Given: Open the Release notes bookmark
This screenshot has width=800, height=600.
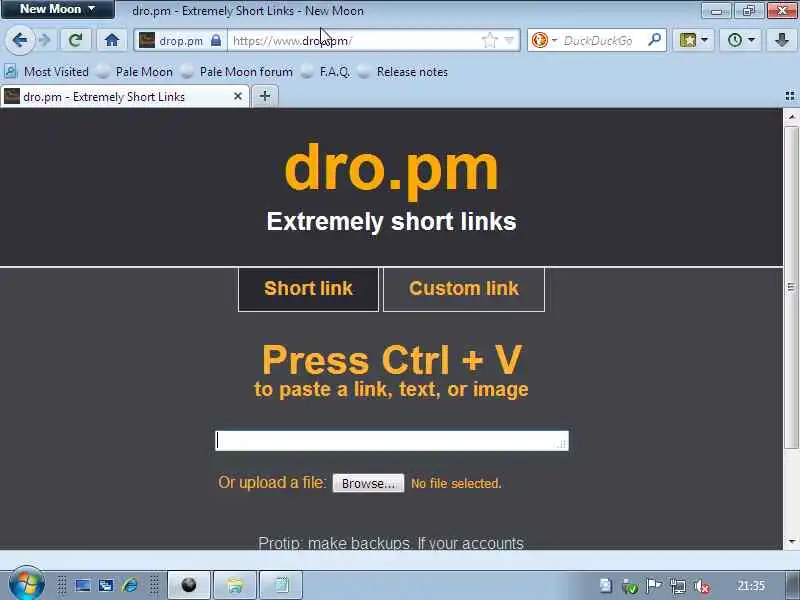Looking at the screenshot, I should (403, 72).
